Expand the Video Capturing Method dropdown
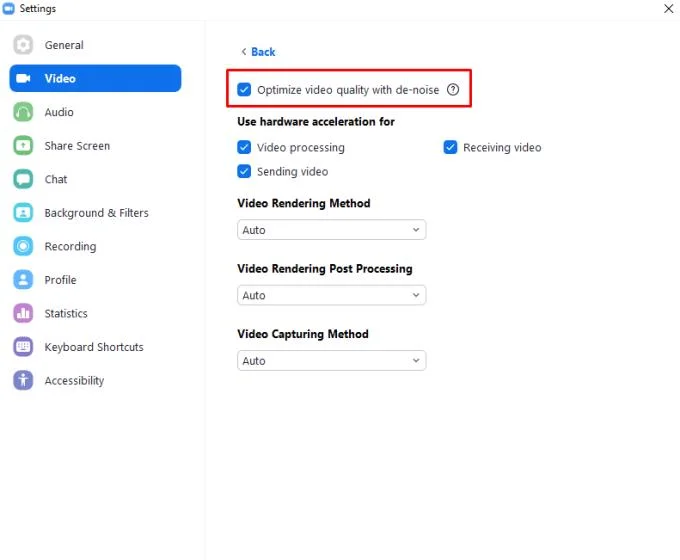 click(x=331, y=360)
